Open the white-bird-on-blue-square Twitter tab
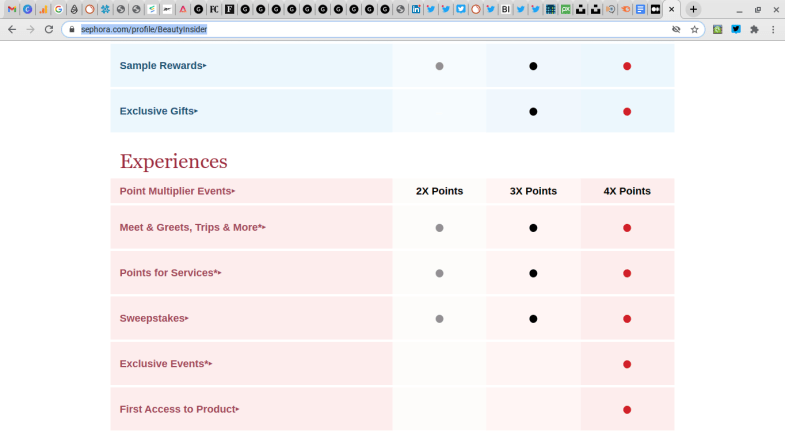This screenshot has height=442, width=785. point(461,9)
